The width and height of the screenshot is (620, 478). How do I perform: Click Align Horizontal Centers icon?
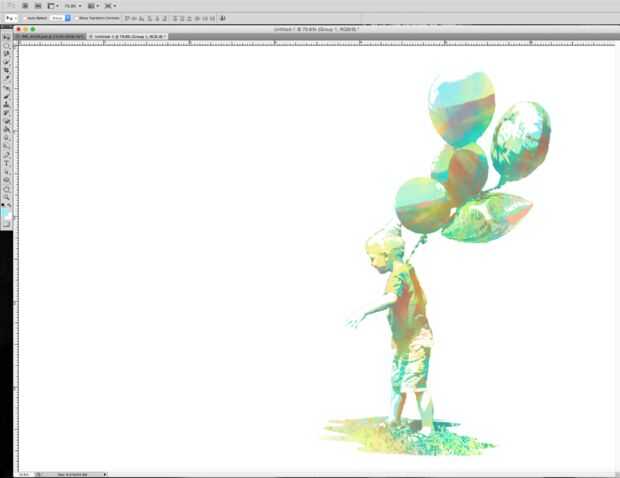[158, 18]
